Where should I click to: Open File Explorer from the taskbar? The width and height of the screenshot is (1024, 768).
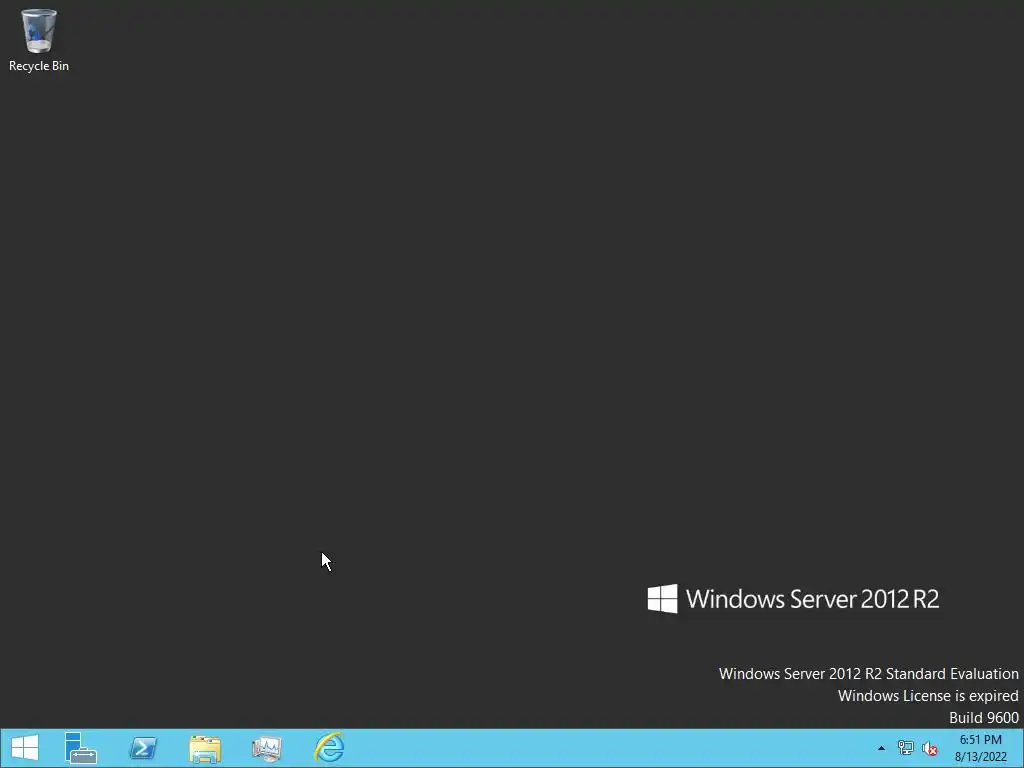(205, 748)
